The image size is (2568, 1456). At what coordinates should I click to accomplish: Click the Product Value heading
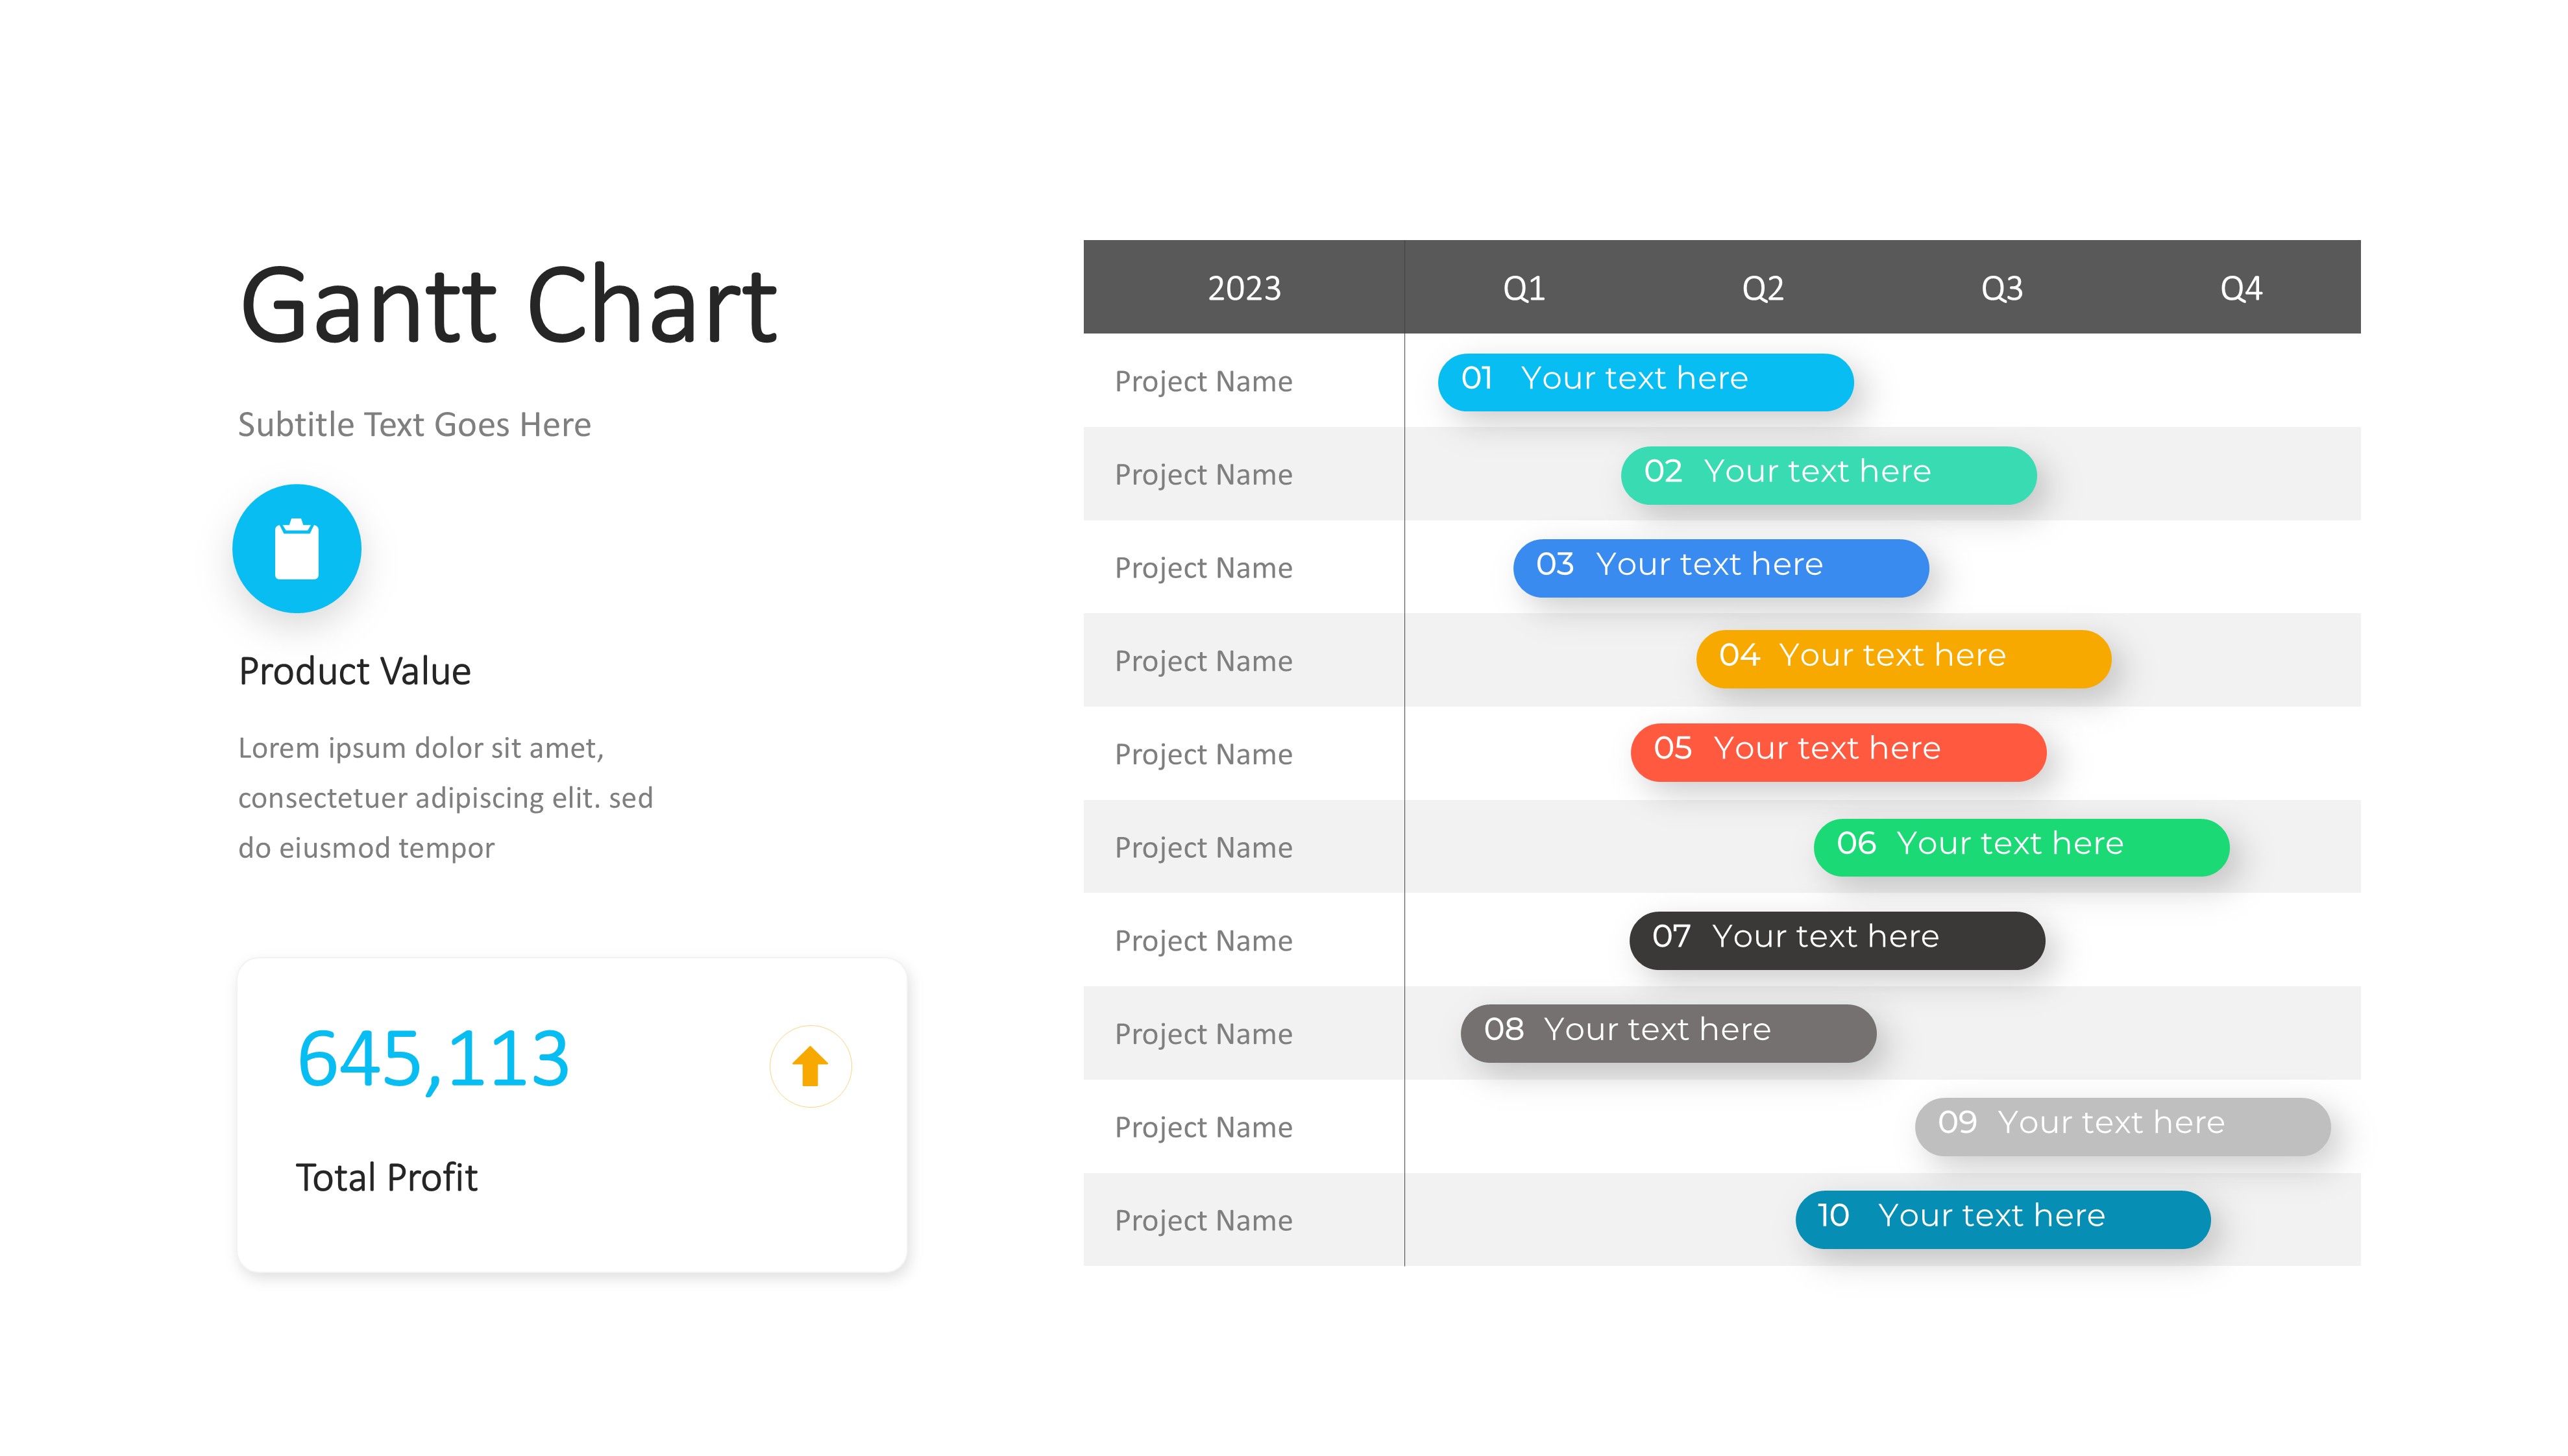pos(354,671)
